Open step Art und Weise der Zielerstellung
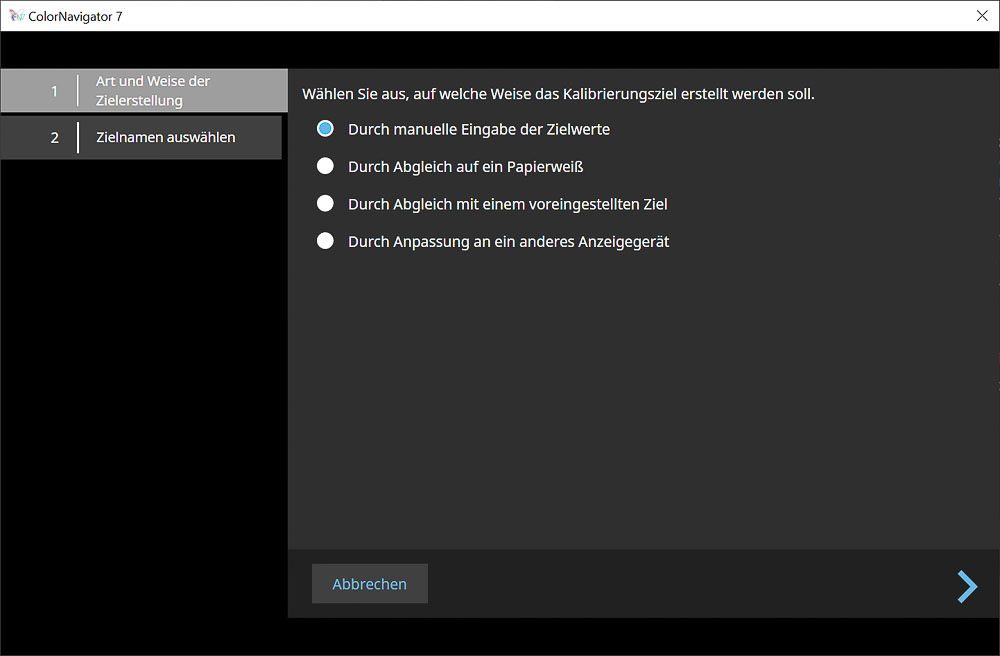The image size is (1000, 656). point(153,91)
